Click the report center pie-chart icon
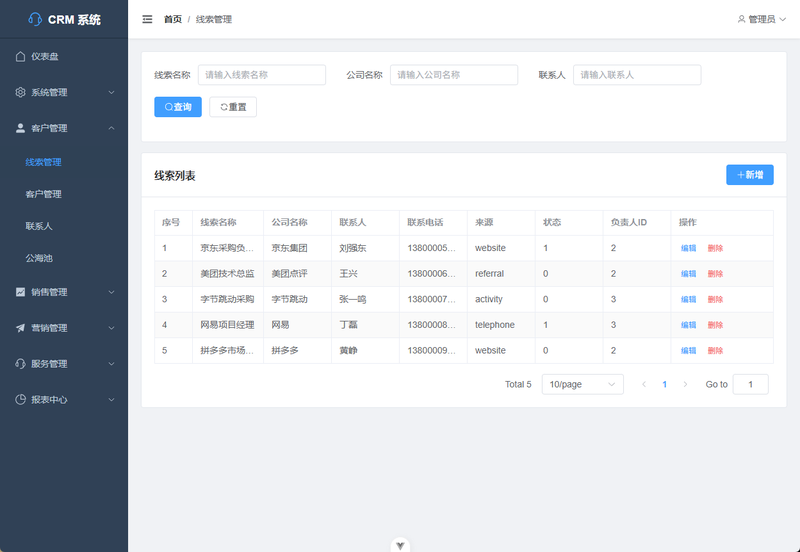The width and height of the screenshot is (800, 552). point(20,399)
